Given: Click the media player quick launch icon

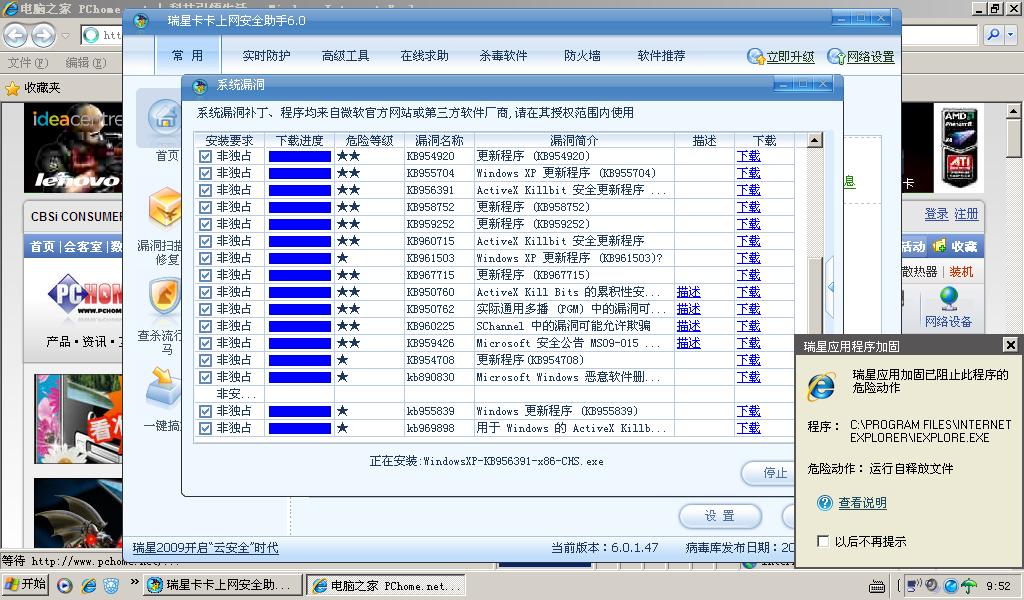Looking at the screenshot, I should (x=65, y=586).
